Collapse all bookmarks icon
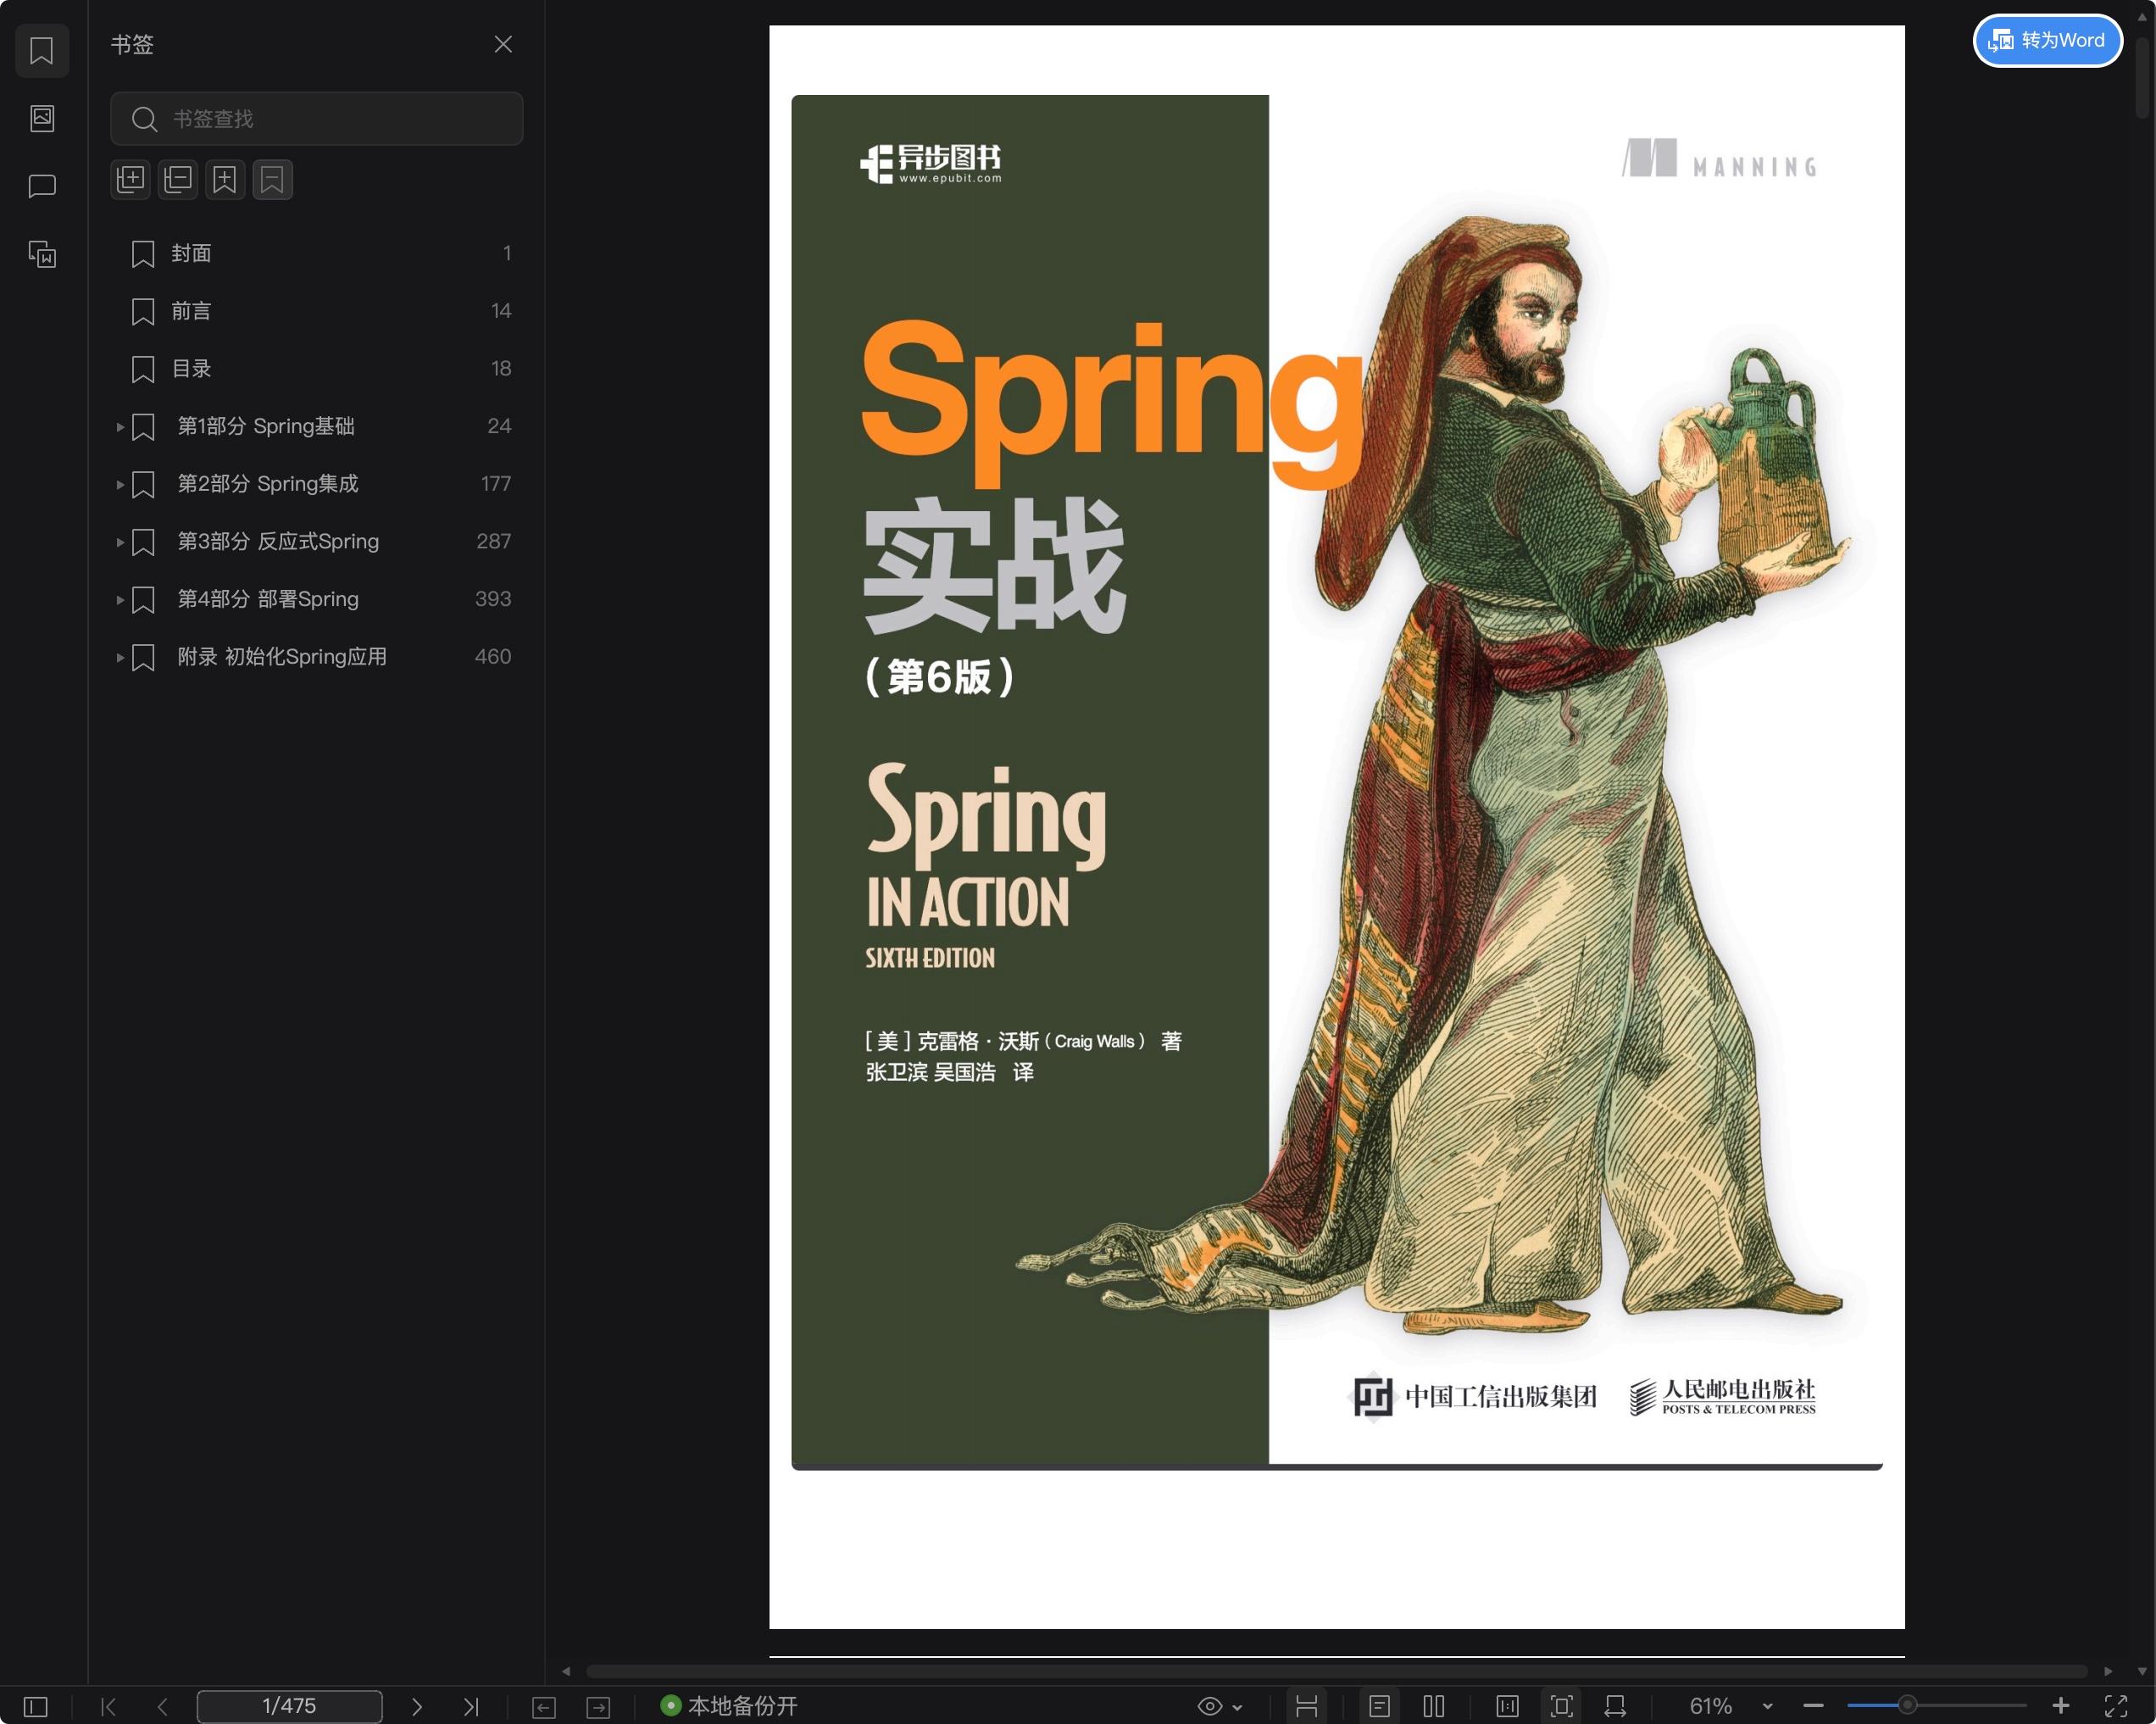 point(178,180)
